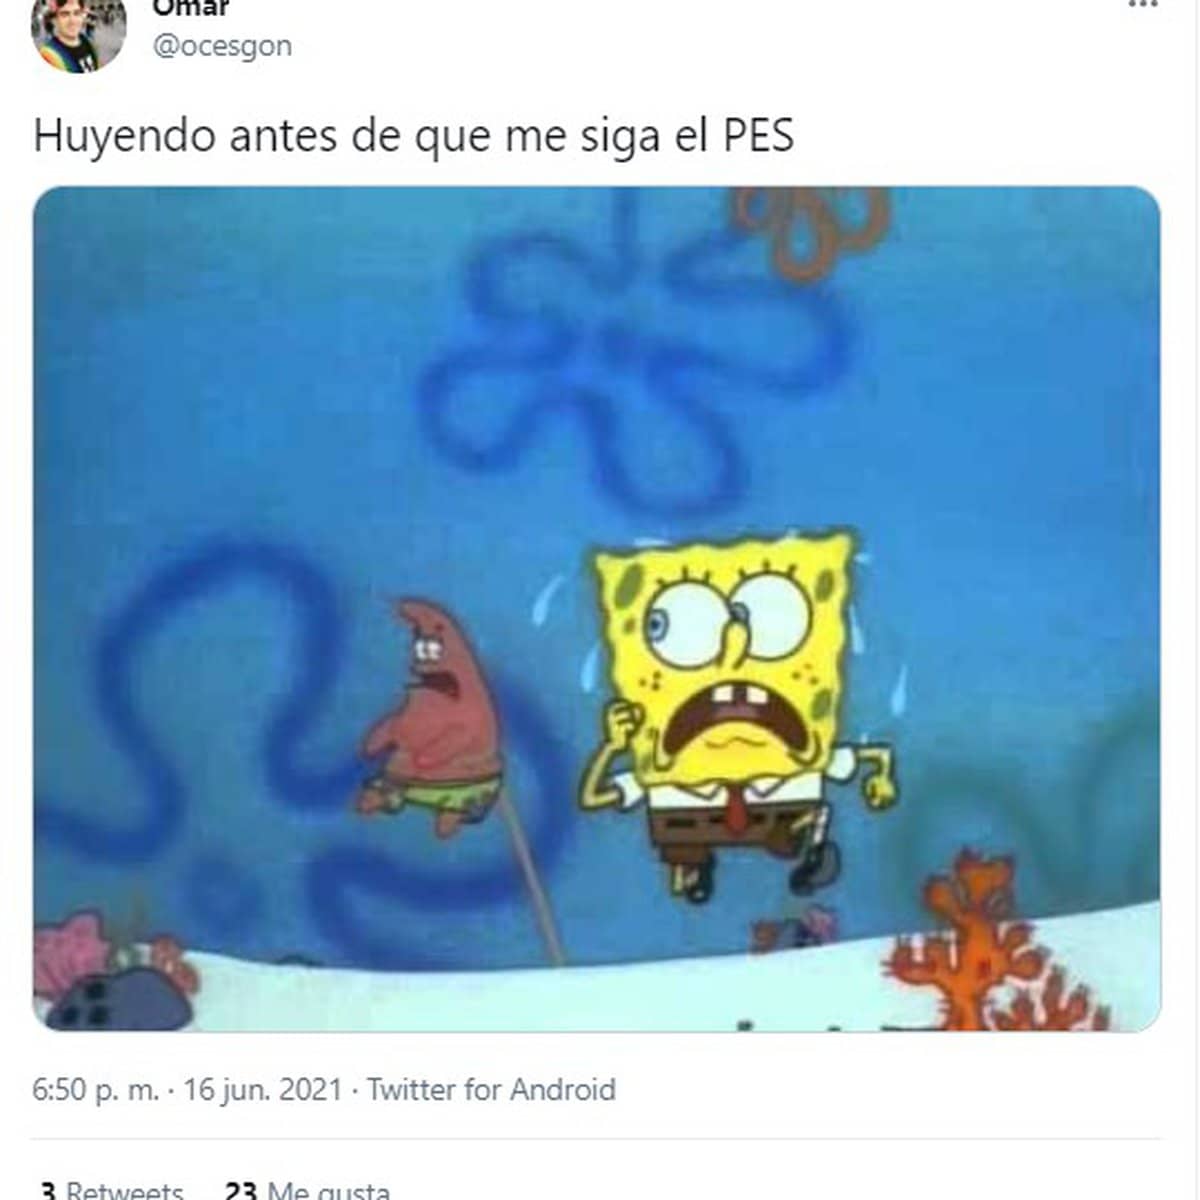Screen dimensions: 1200x1200
Task: Open the Twitter for Android source link
Action: (491, 1089)
